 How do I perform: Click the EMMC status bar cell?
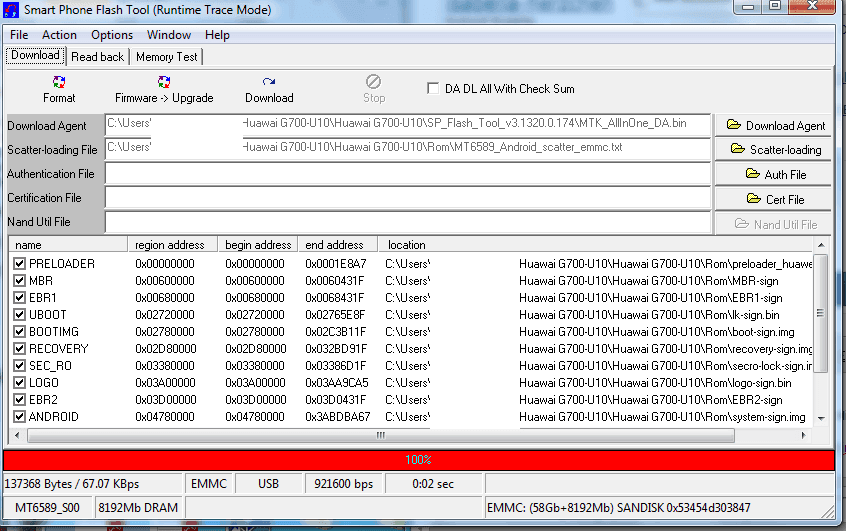209,484
